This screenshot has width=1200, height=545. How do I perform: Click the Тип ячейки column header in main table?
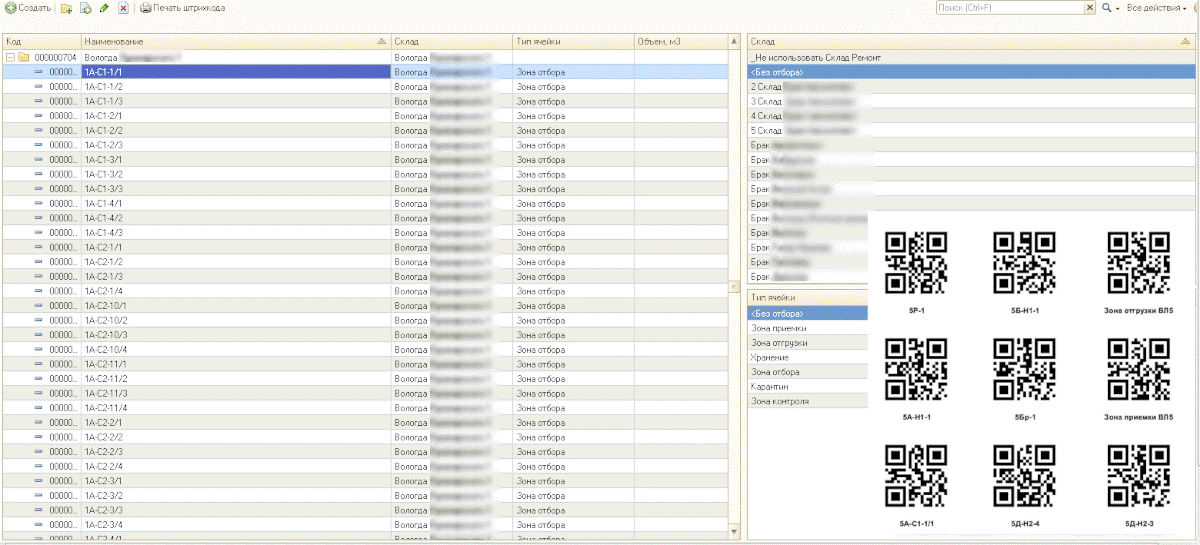573,42
